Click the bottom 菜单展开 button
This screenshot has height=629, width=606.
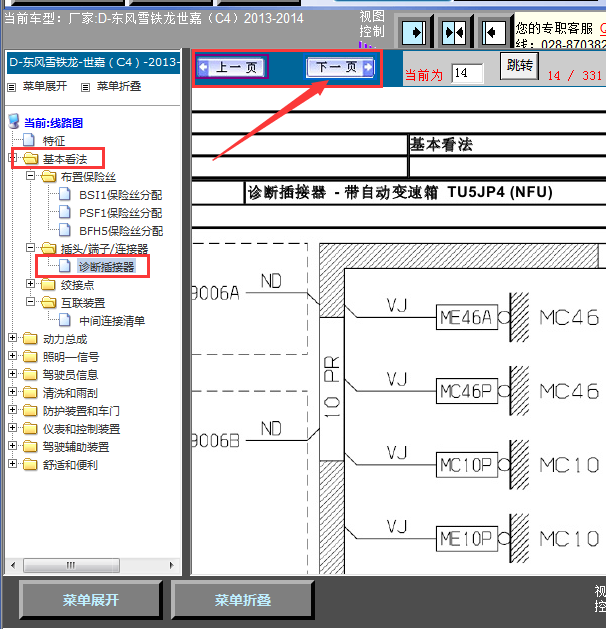(x=91, y=600)
